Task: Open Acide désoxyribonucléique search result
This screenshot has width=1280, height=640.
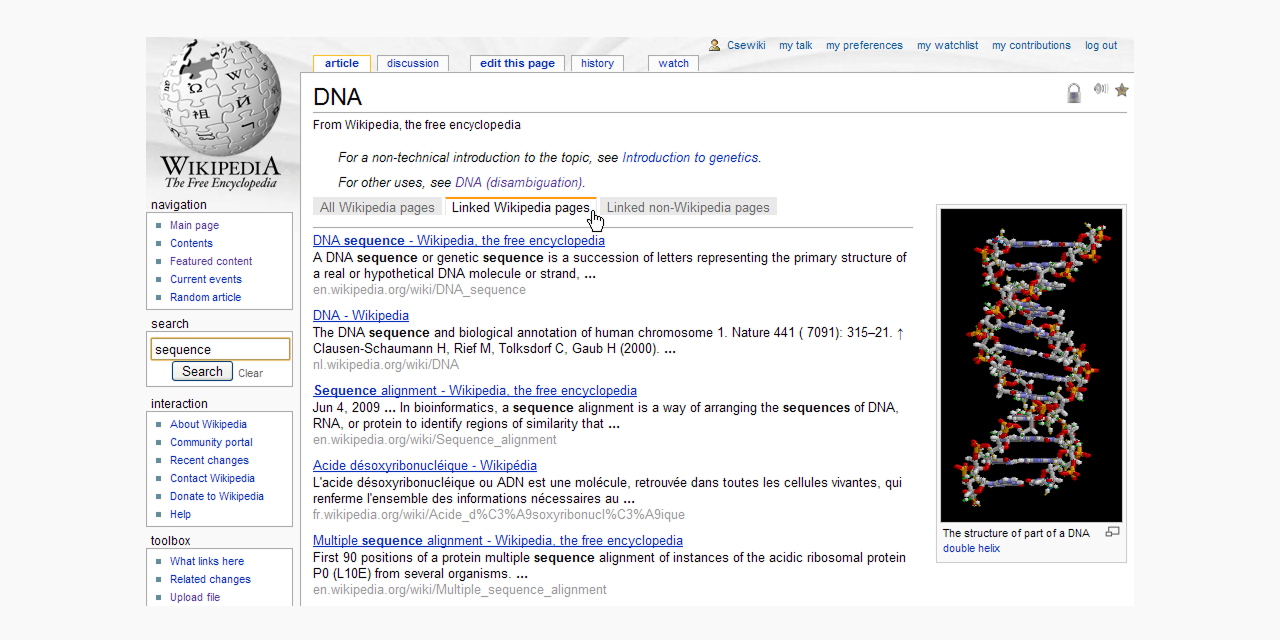Action: 425,465
